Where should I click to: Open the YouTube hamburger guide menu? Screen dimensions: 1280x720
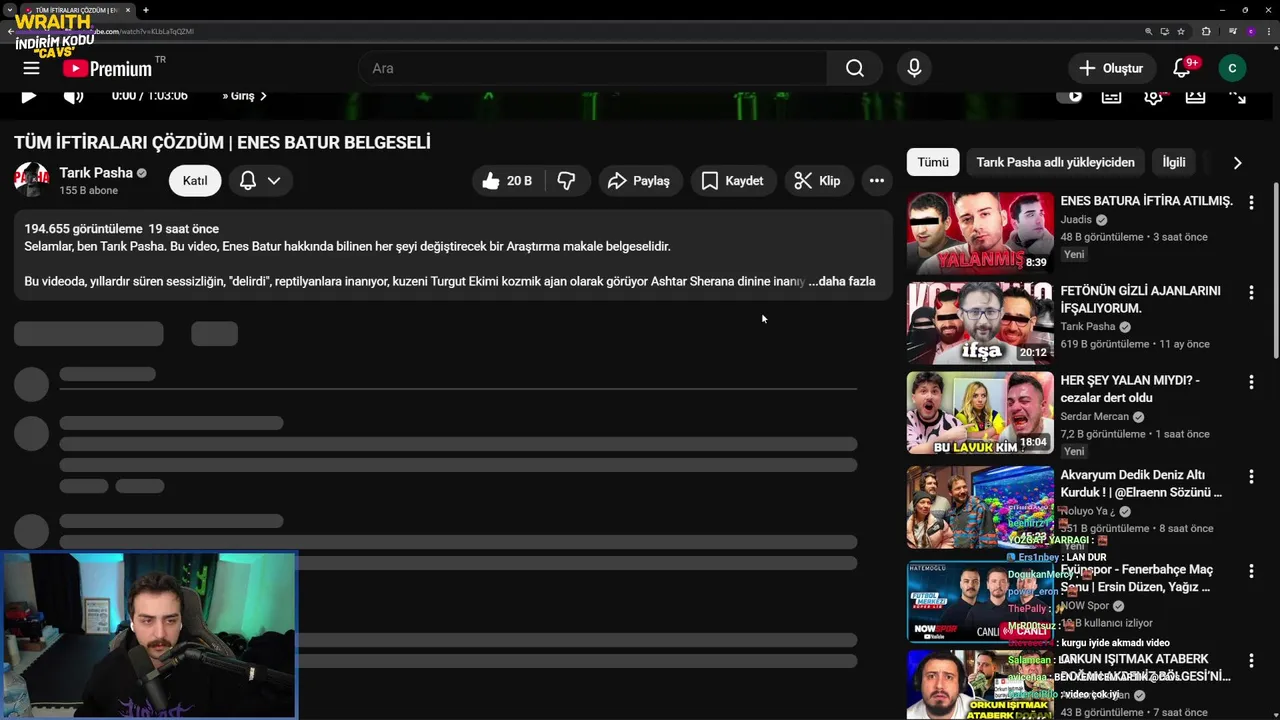[x=31, y=68]
